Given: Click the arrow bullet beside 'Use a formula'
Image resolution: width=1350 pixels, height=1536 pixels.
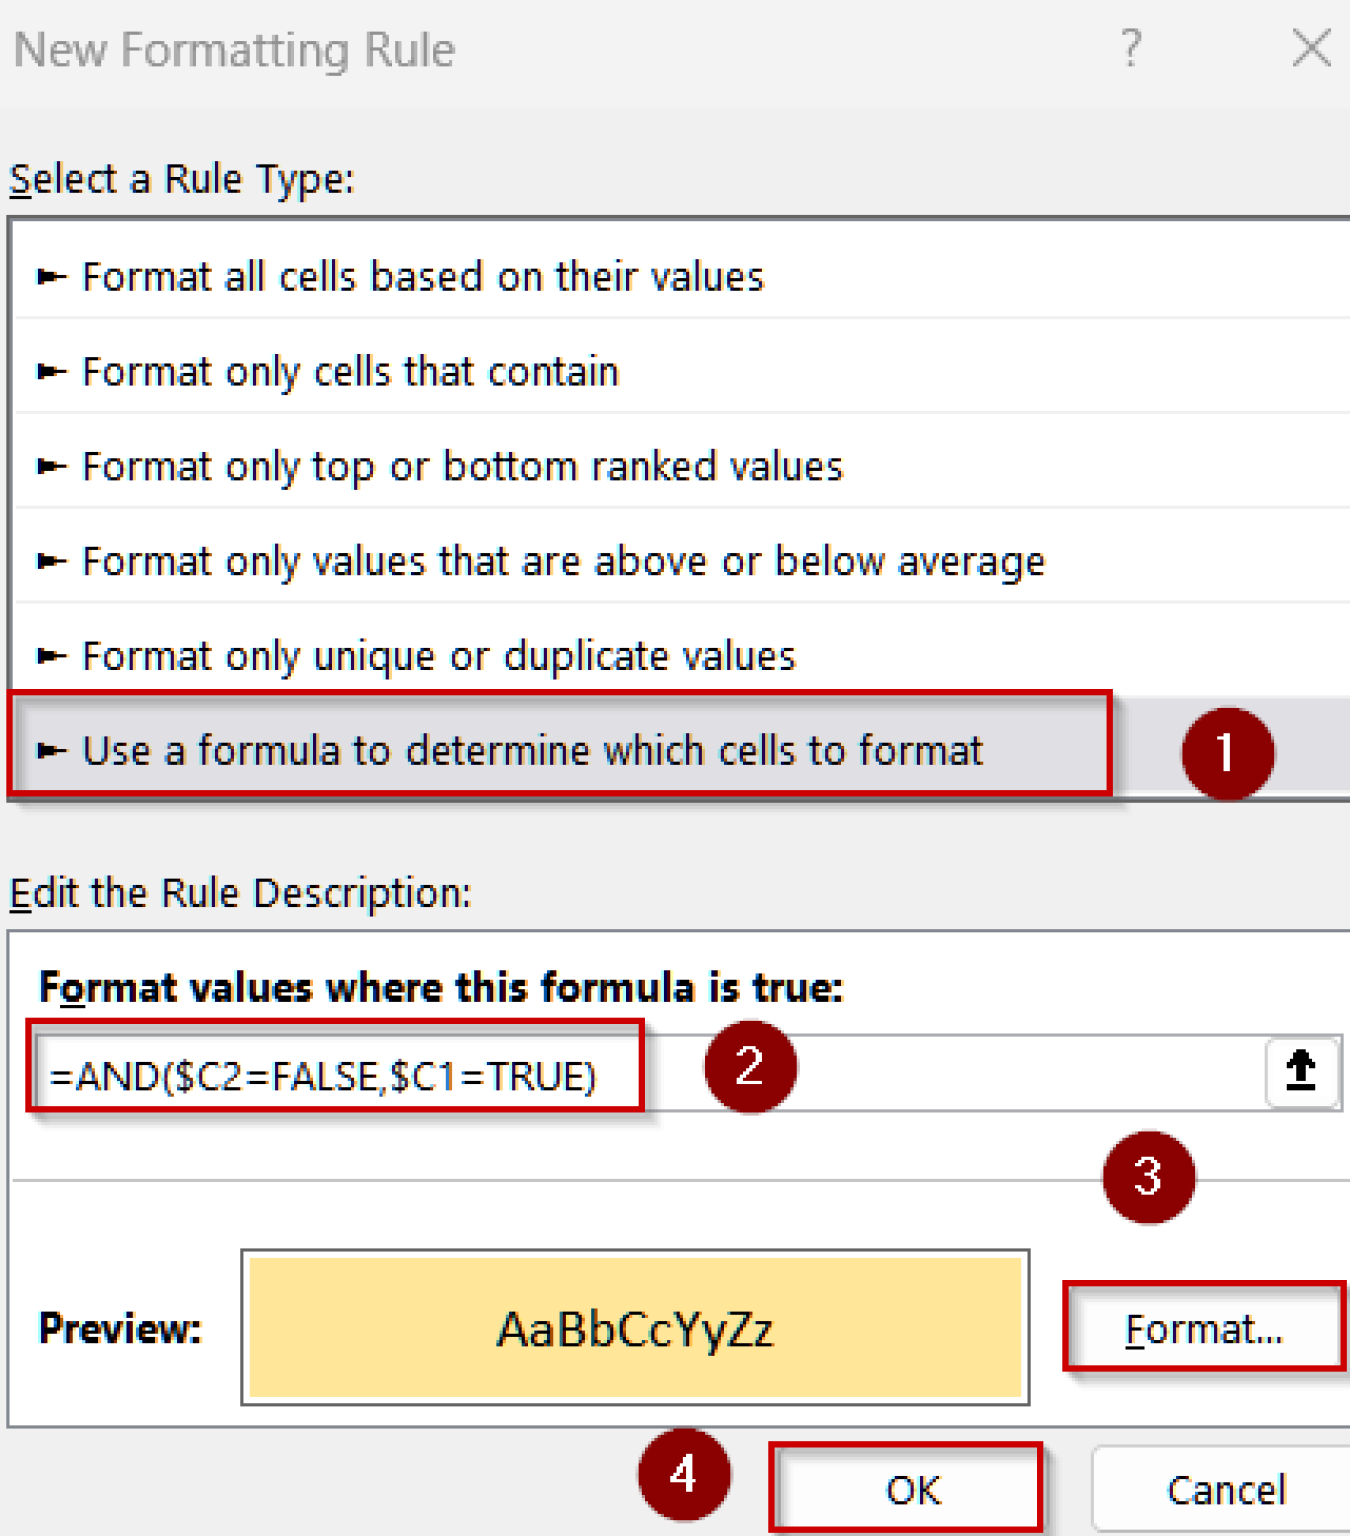Looking at the screenshot, I should click(x=51, y=751).
